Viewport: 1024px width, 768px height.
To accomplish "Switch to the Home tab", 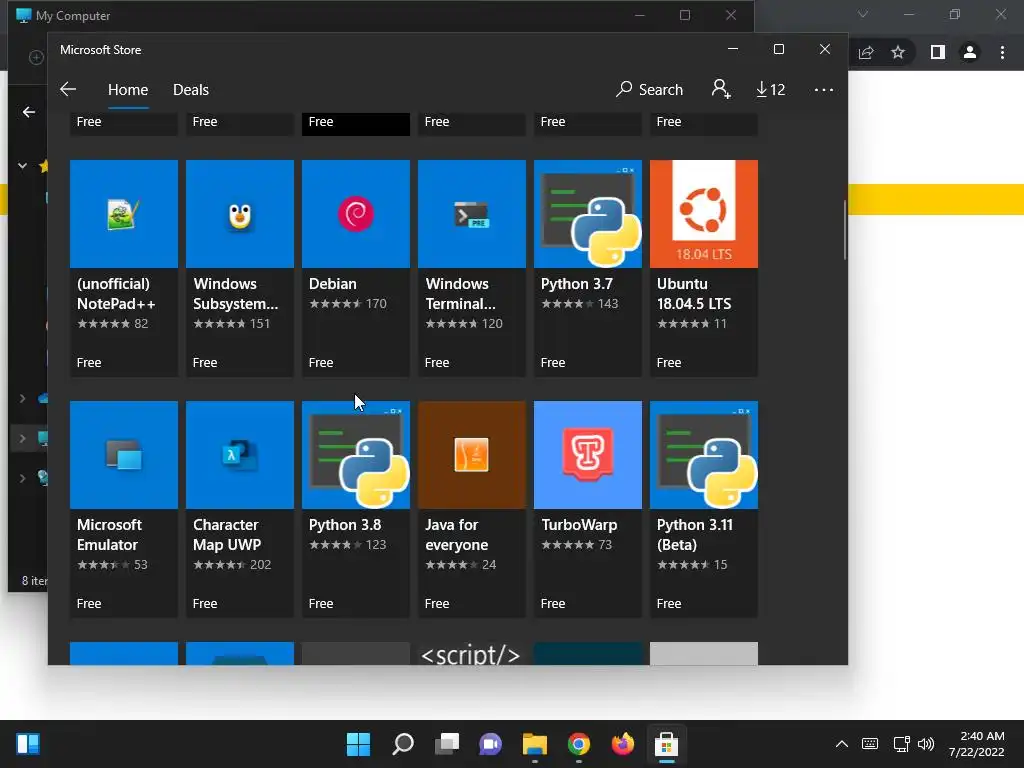I will coord(128,89).
